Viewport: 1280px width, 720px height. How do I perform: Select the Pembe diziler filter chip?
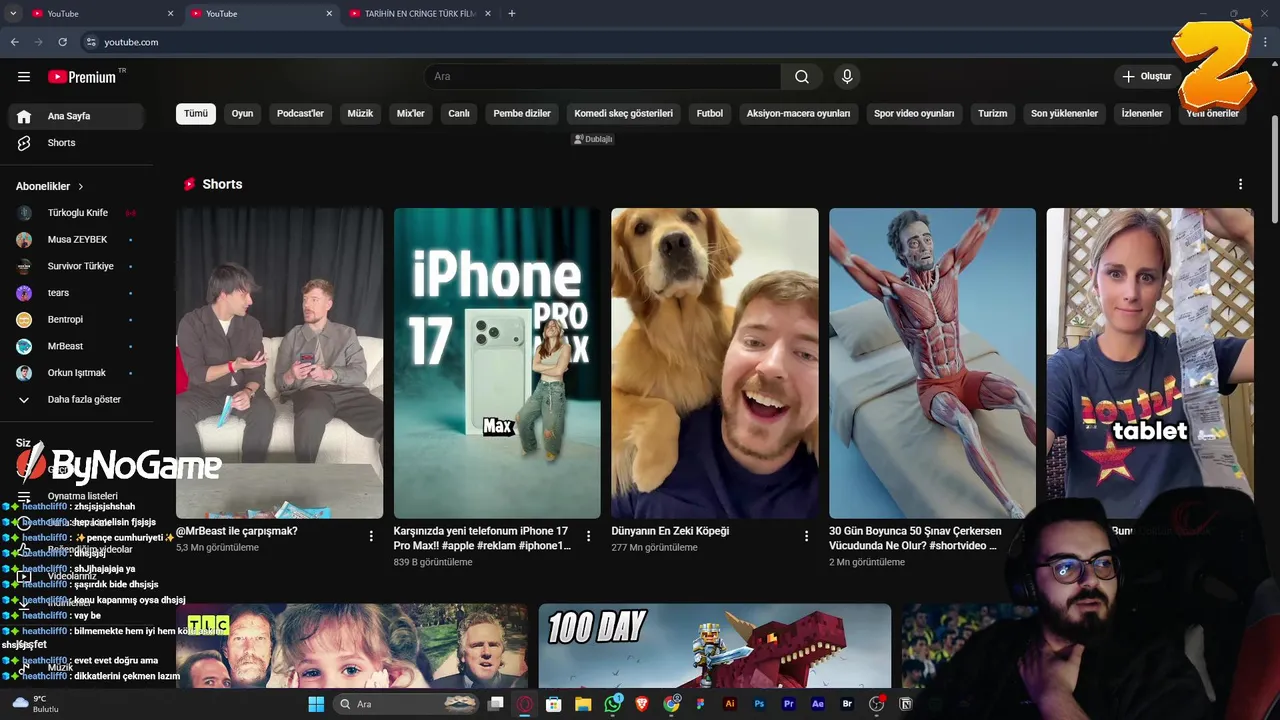[x=522, y=114]
